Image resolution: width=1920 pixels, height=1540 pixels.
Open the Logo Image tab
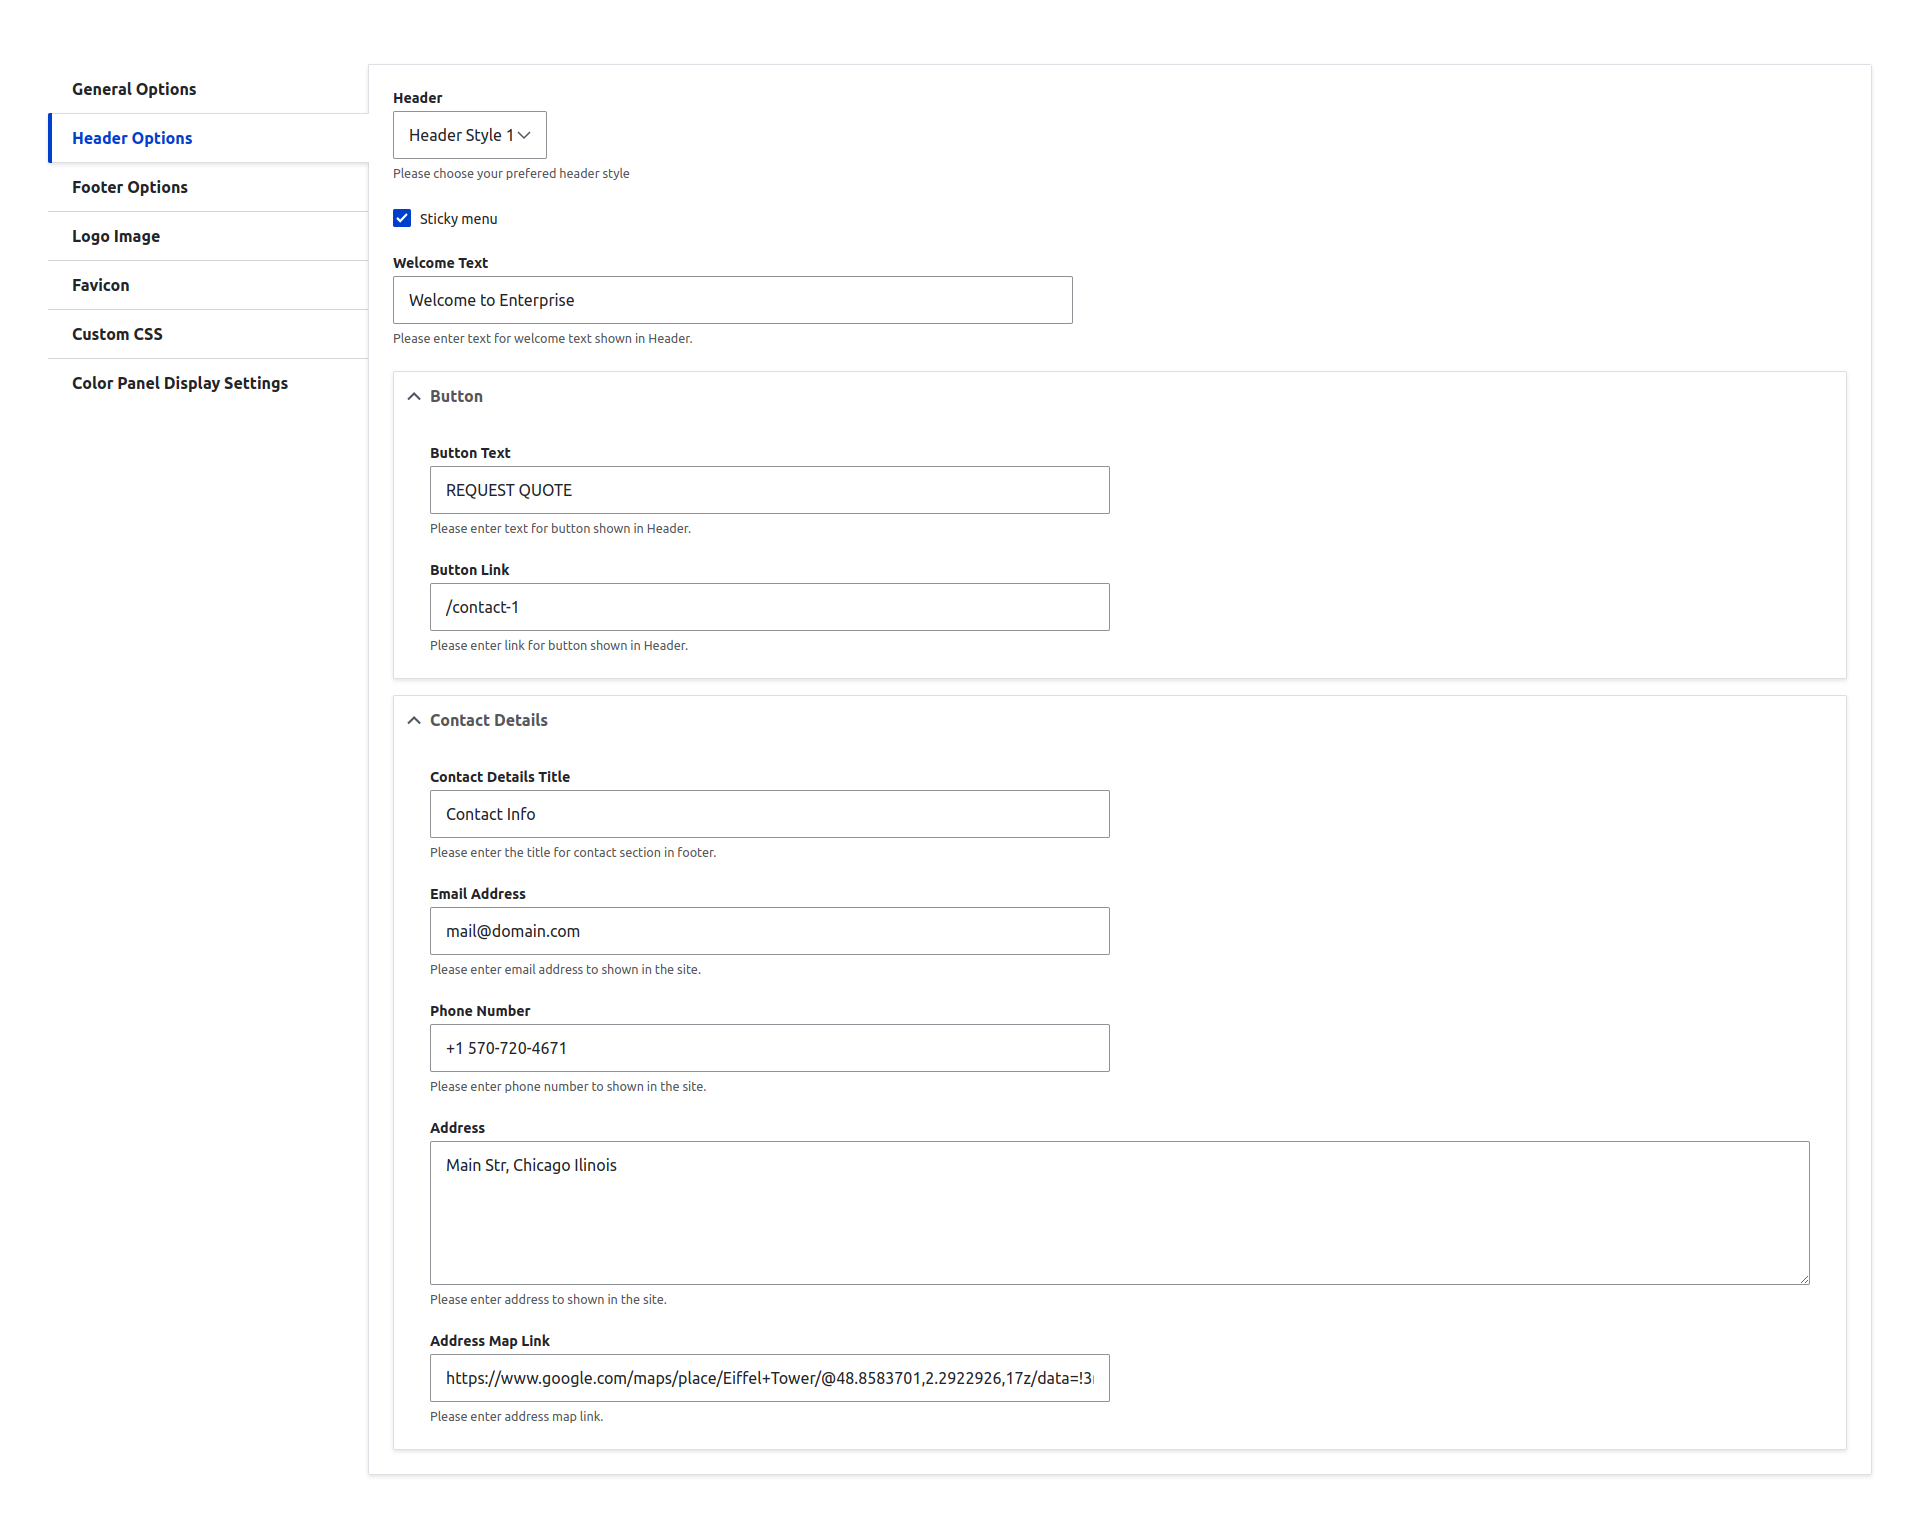tap(116, 236)
